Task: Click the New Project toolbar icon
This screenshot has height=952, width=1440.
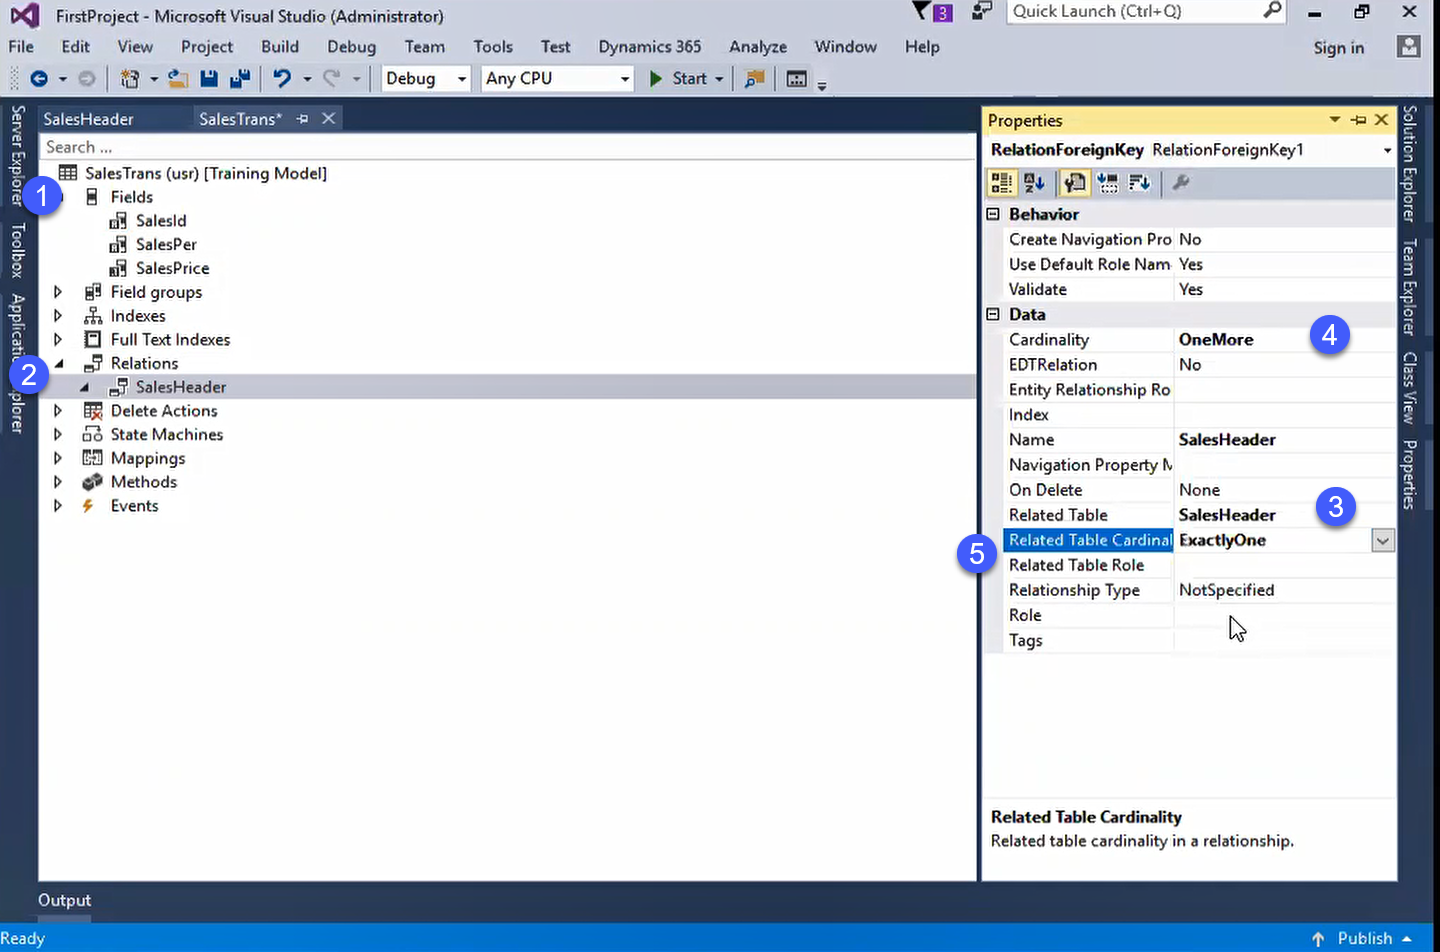Action: click(129, 78)
